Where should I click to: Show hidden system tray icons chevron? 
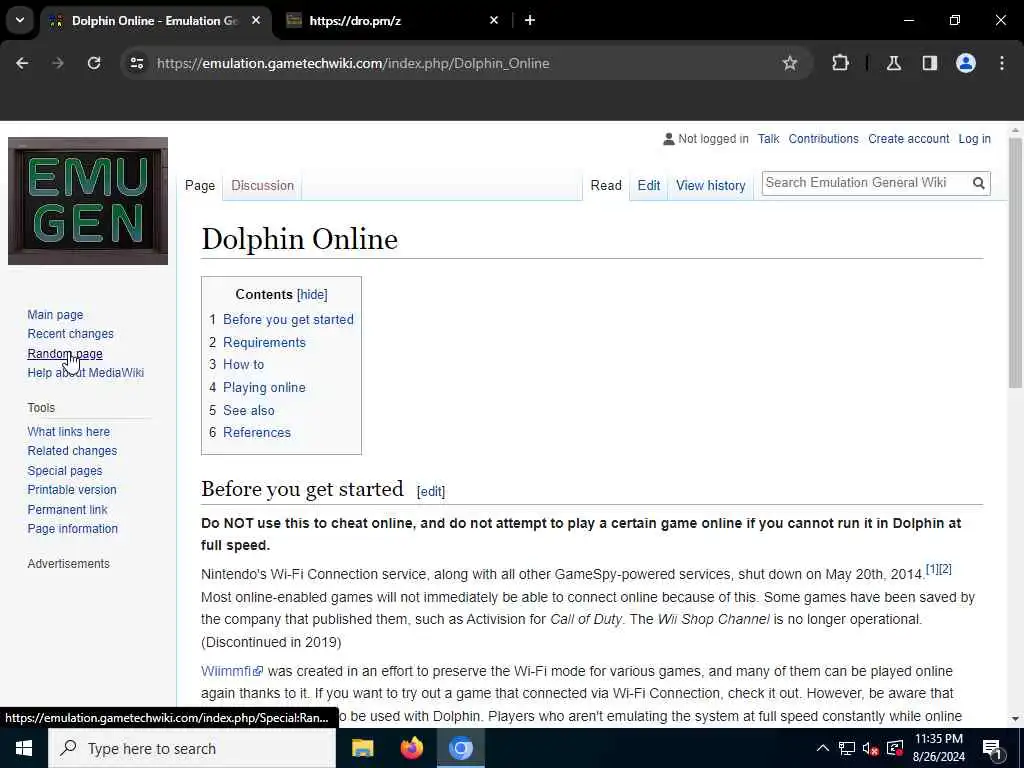point(823,748)
